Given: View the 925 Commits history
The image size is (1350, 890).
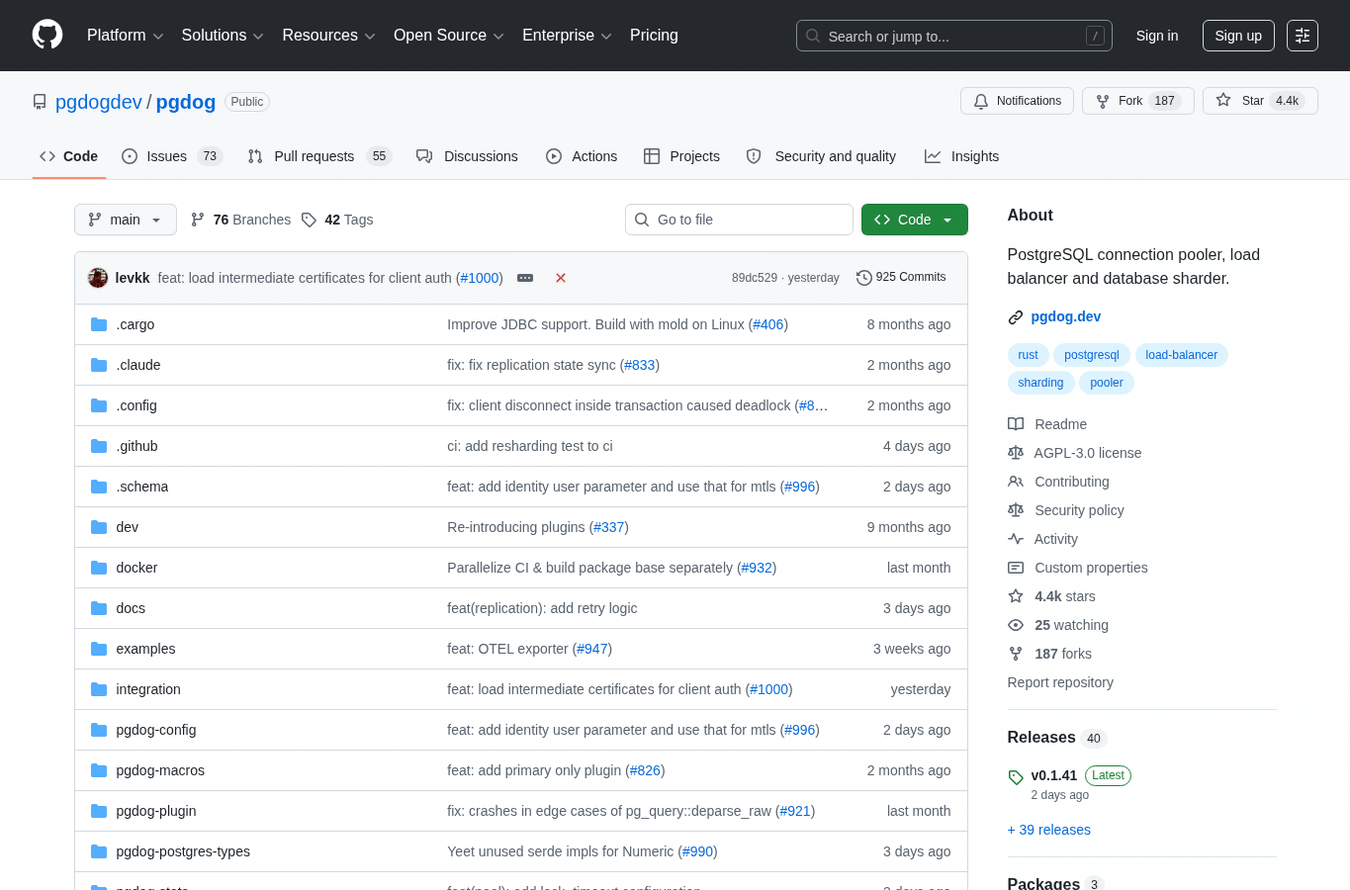Looking at the screenshot, I should 901,277.
